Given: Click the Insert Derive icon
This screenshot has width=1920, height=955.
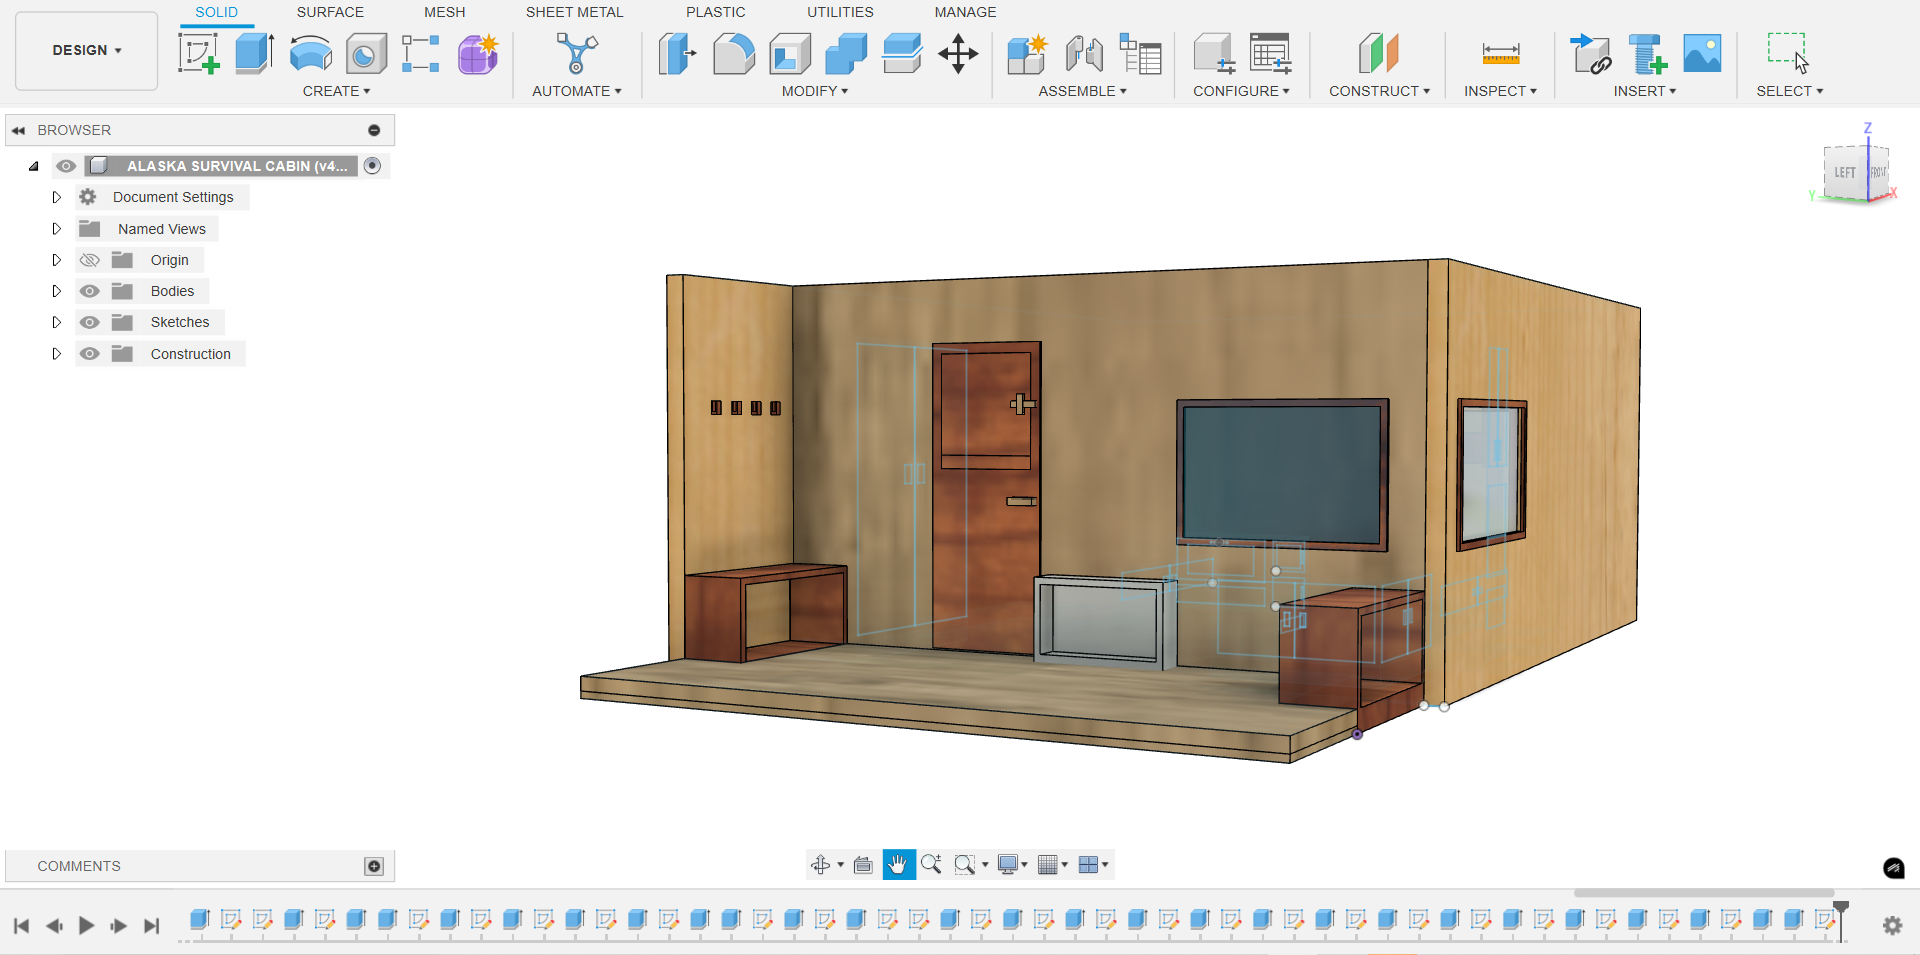Looking at the screenshot, I should (1590, 53).
